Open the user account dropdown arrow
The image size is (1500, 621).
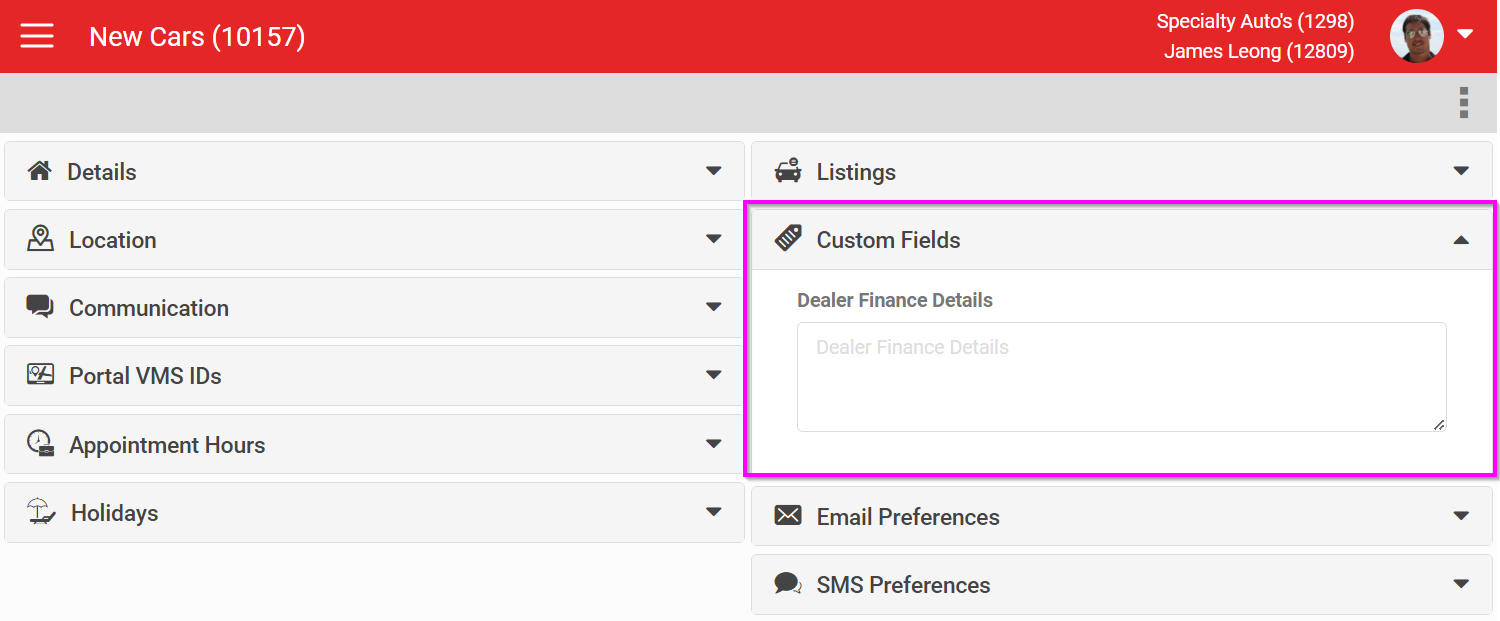[x=1465, y=35]
